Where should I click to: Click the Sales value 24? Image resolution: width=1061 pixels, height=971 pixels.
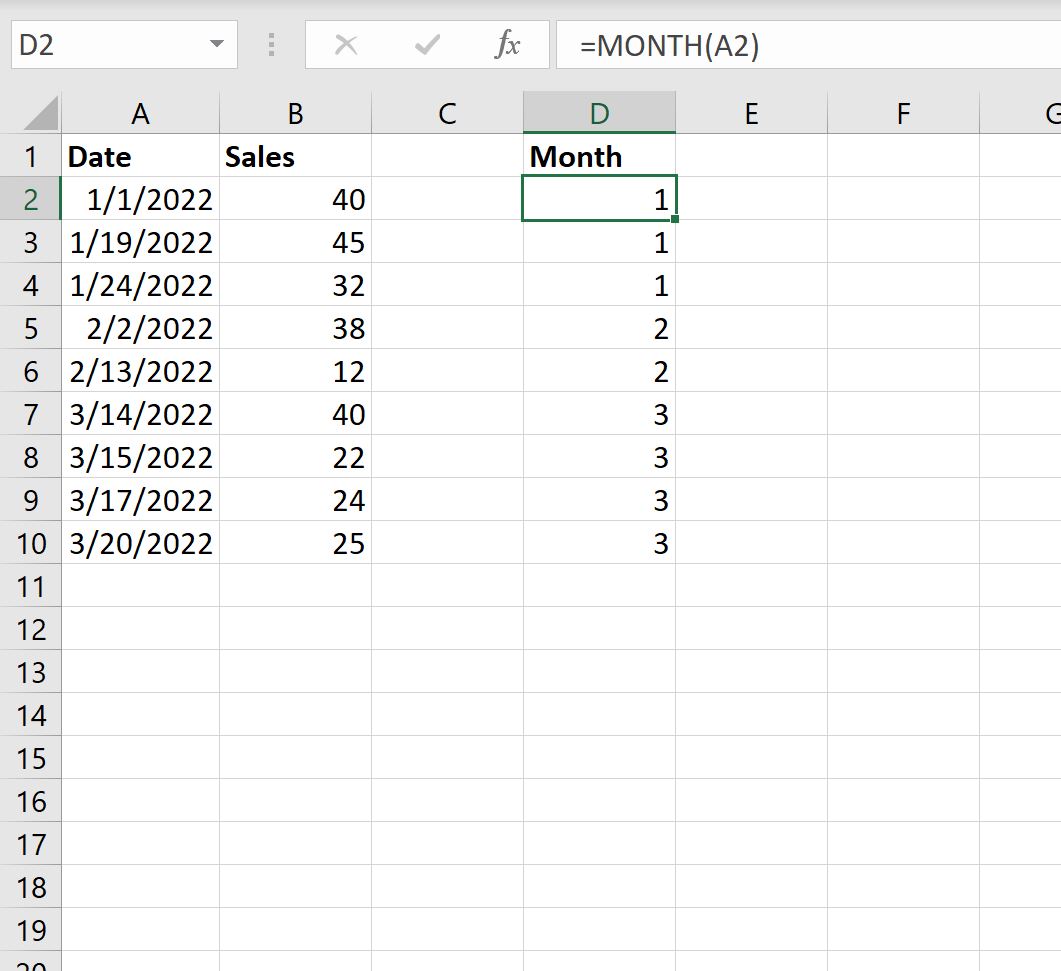pos(295,500)
